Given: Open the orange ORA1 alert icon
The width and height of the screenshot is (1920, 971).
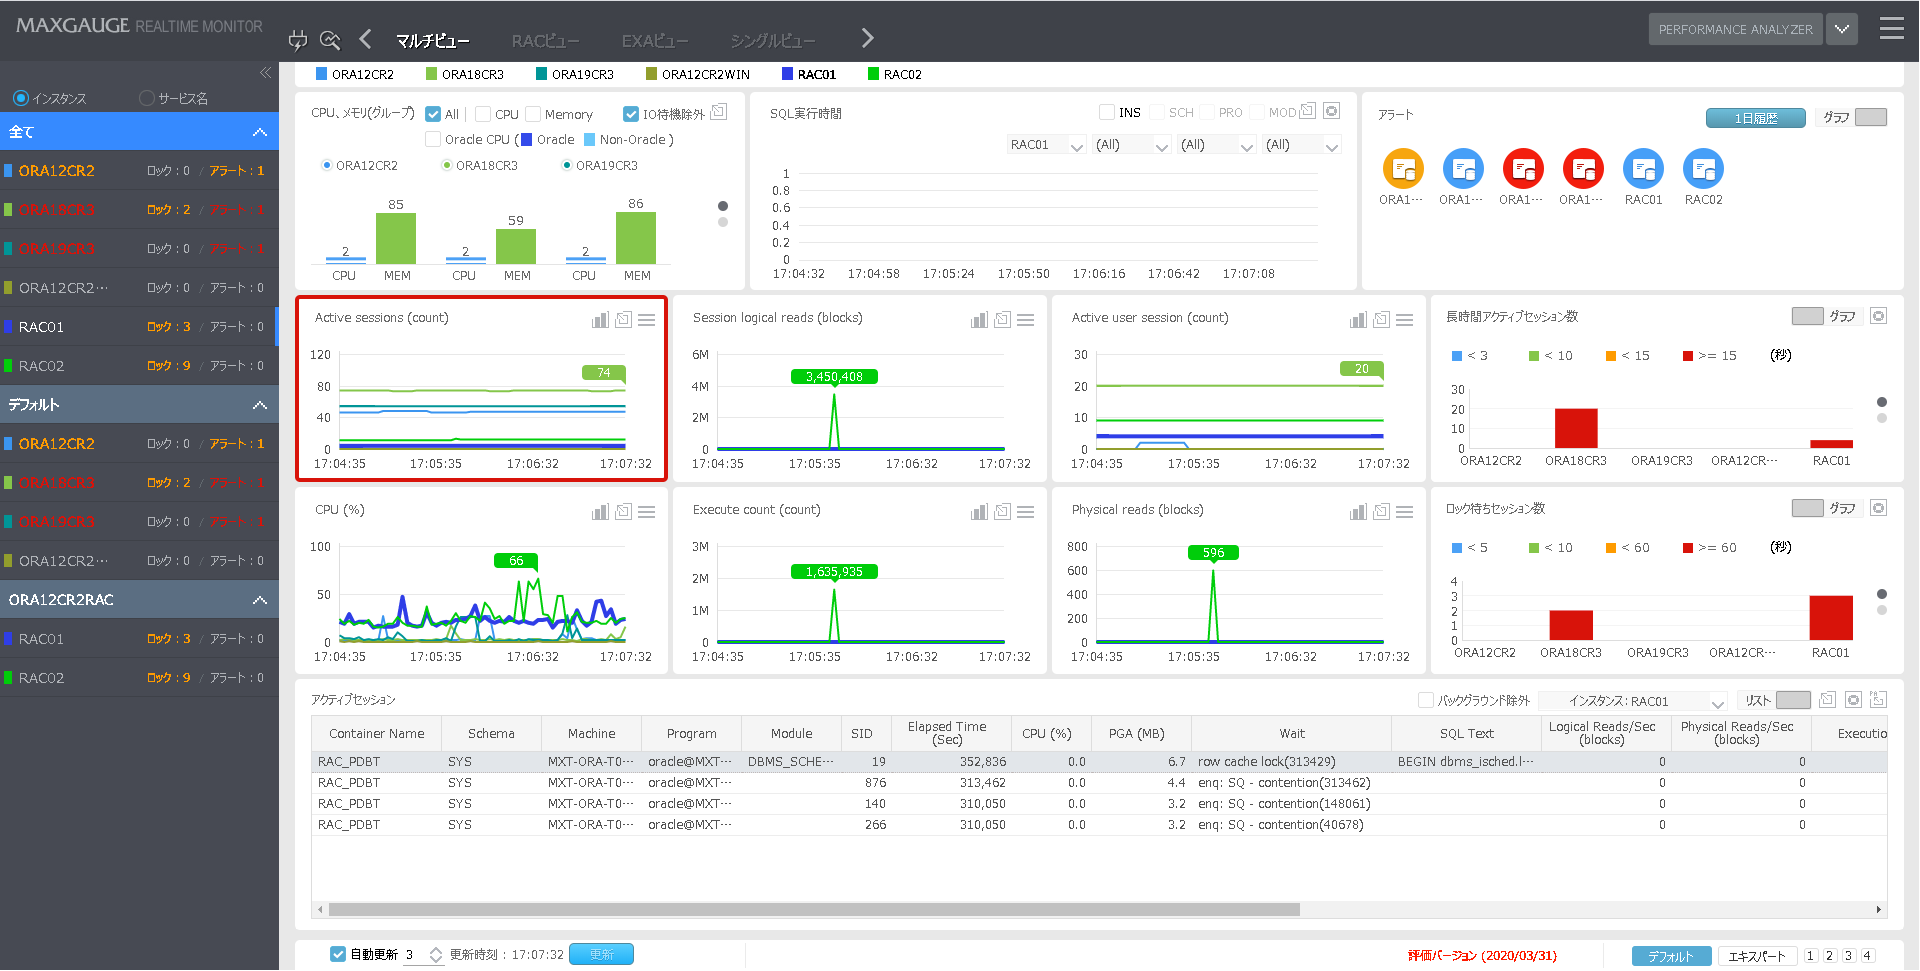Looking at the screenshot, I should 1403,169.
